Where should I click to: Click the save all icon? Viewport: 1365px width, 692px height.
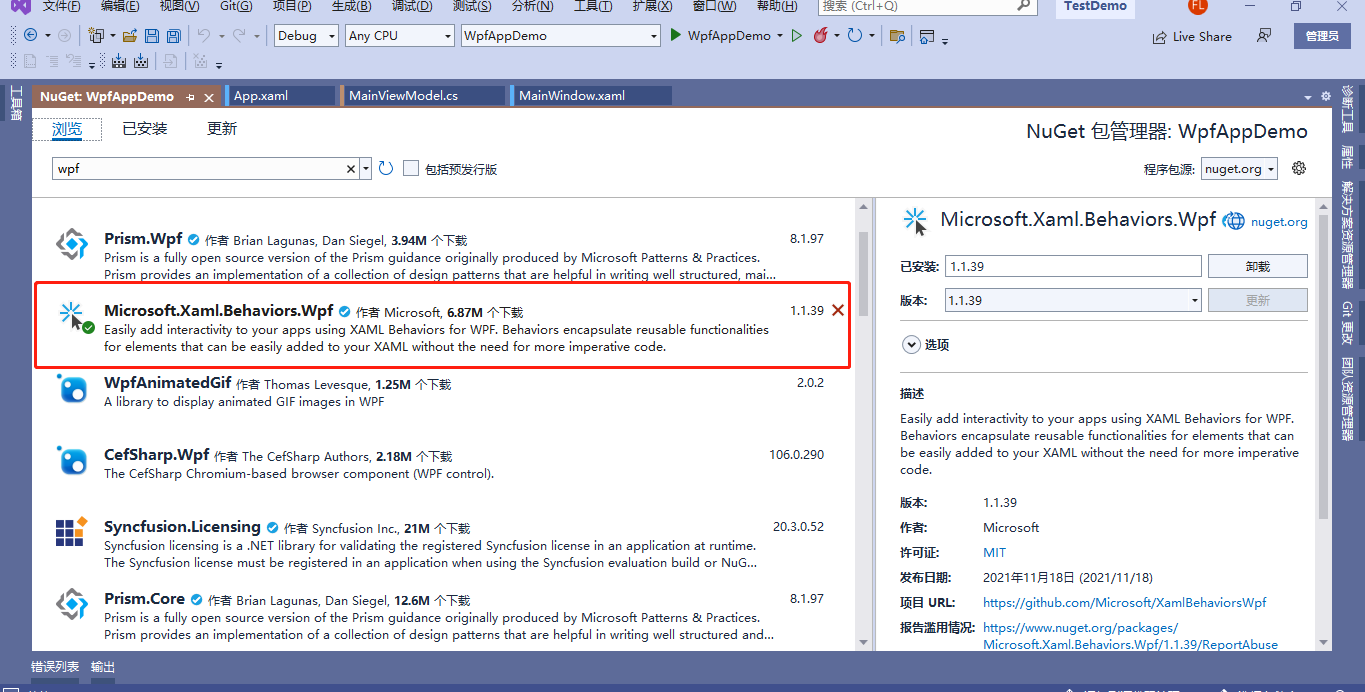pos(174,35)
